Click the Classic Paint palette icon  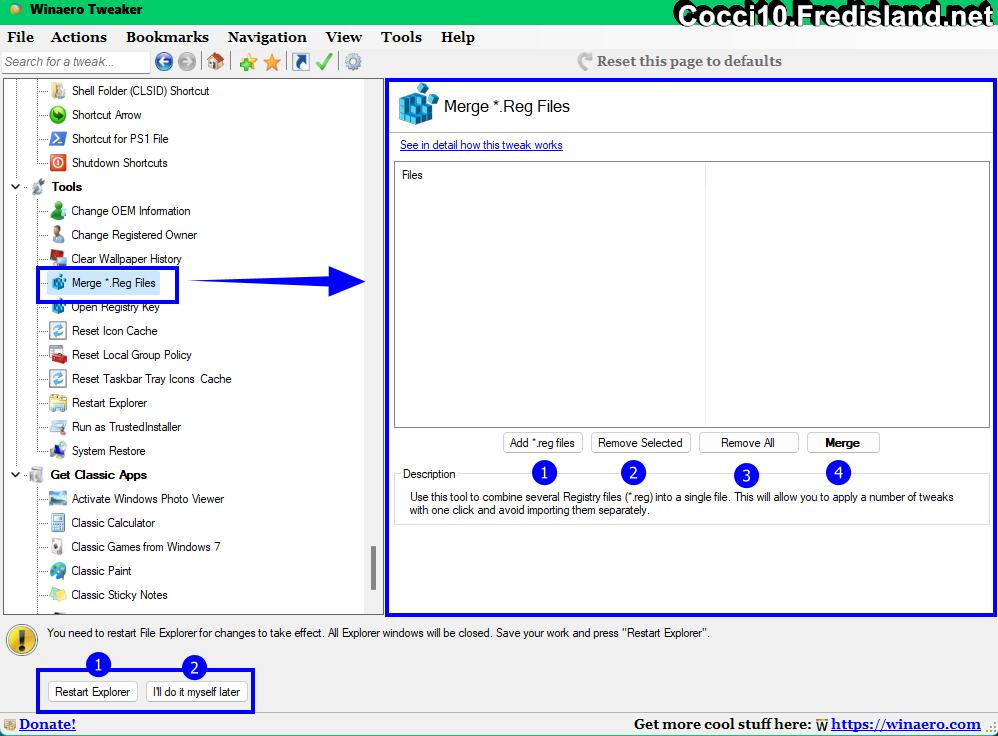point(58,571)
